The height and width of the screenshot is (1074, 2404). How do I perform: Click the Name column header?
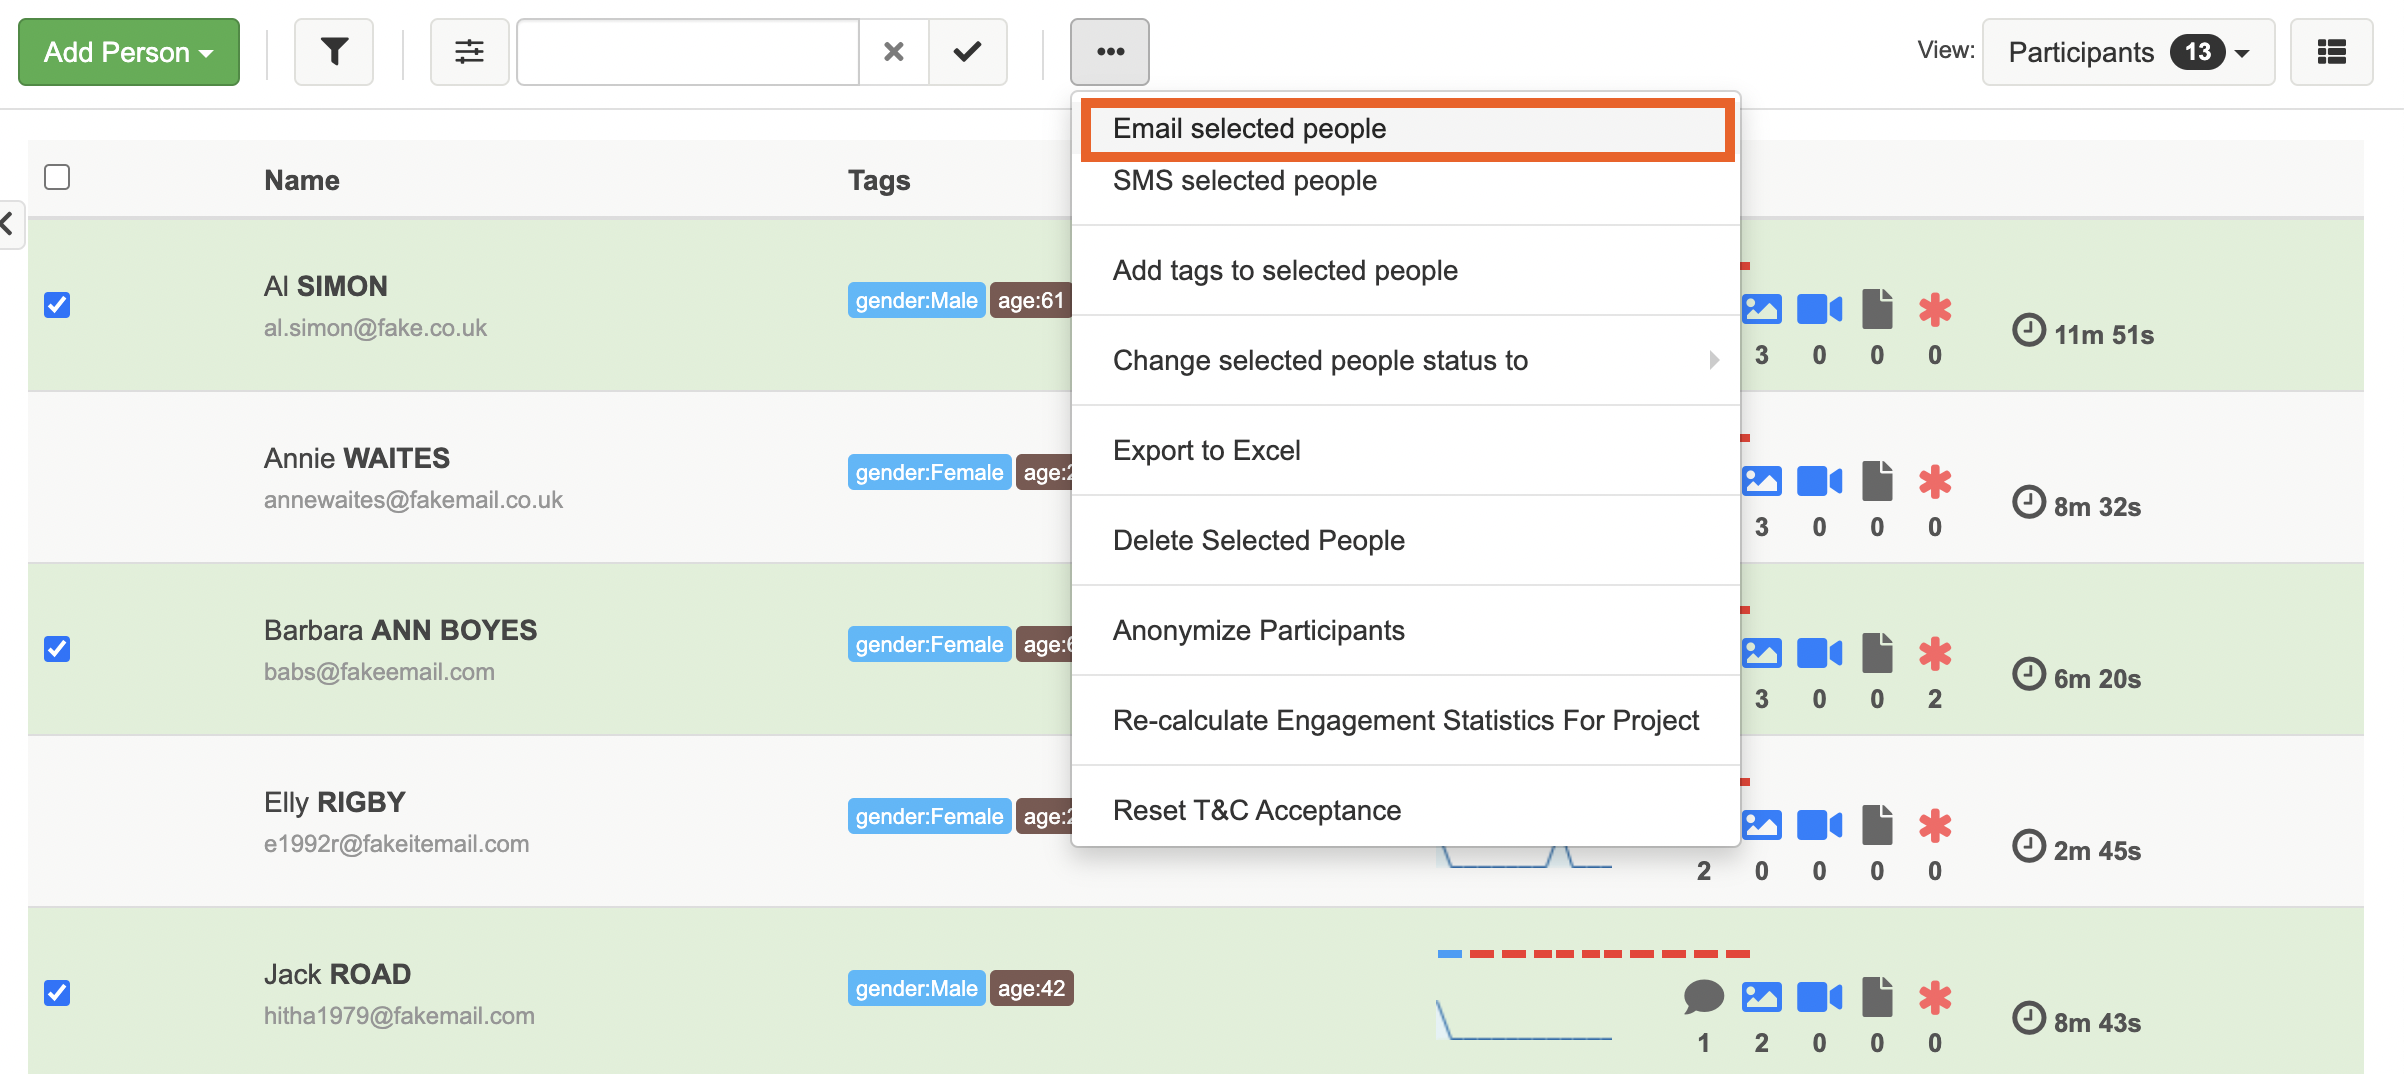coord(302,180)
